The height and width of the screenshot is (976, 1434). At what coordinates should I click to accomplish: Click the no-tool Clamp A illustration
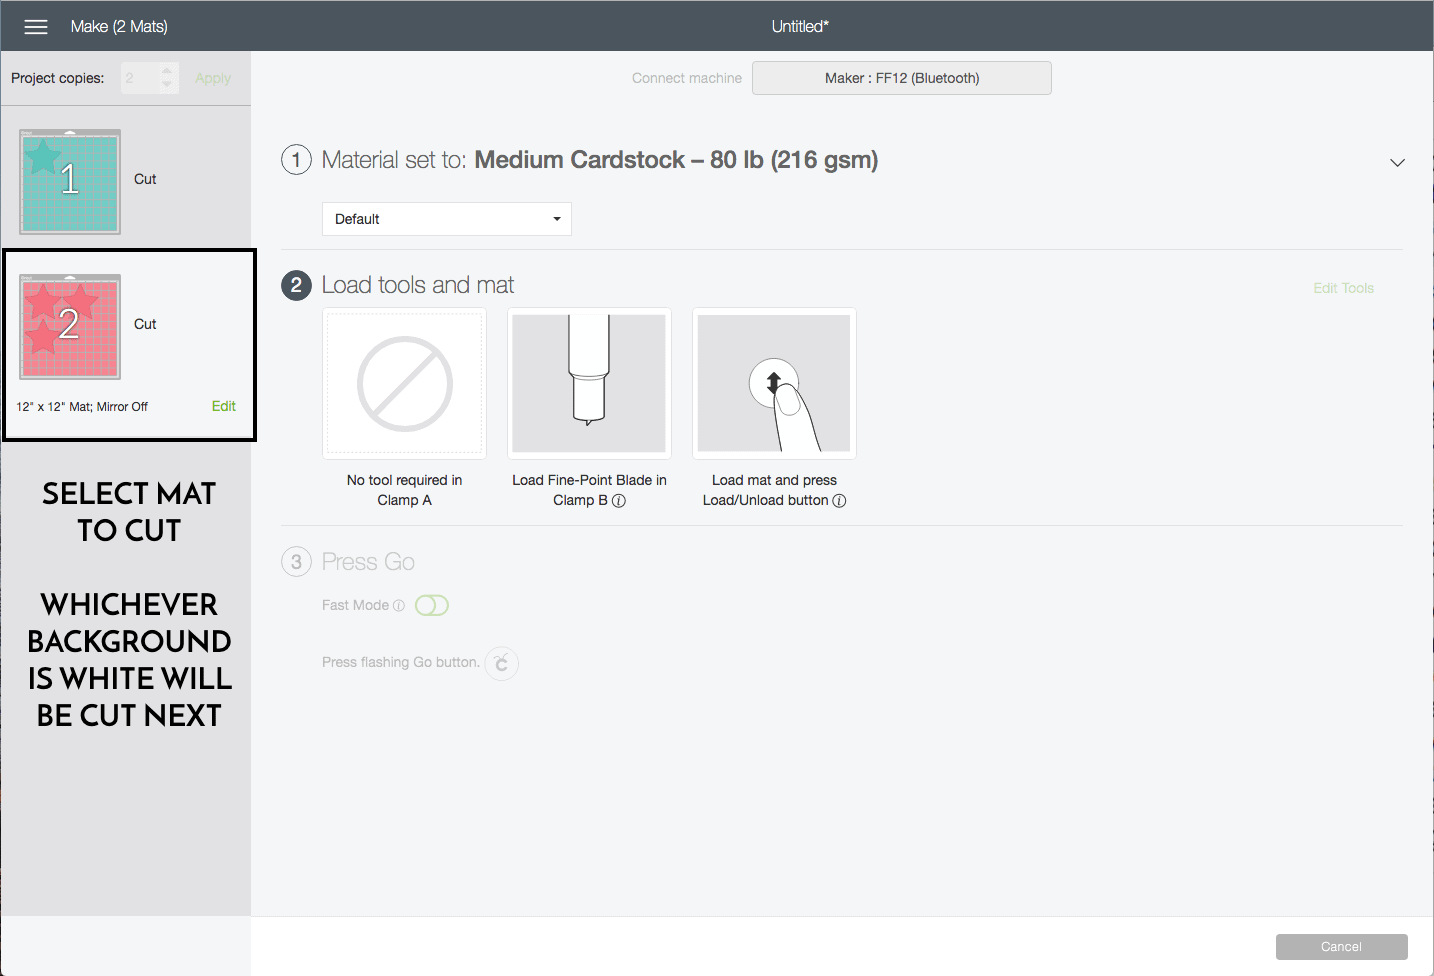coord(405,384)
